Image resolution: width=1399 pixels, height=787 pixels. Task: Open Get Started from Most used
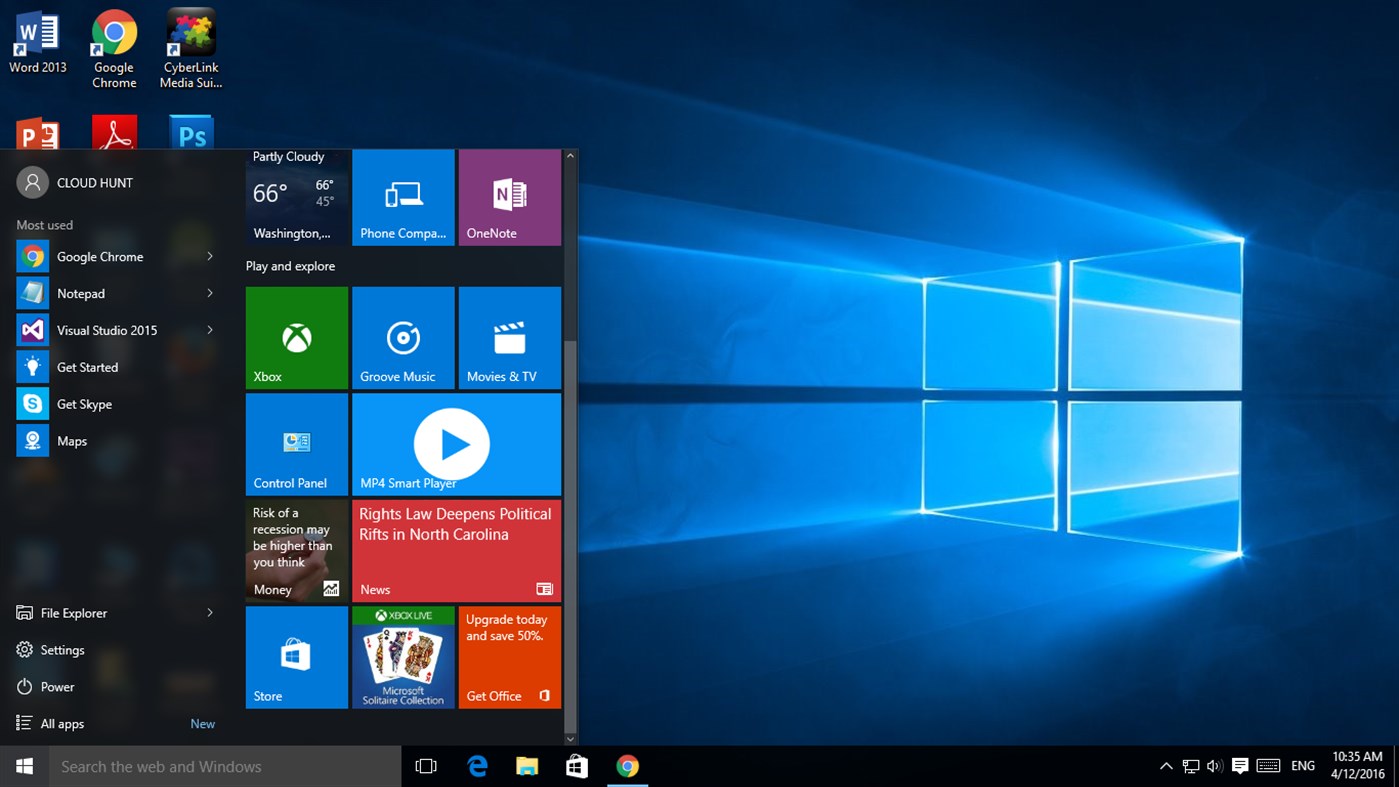pyautogui.click(x=117, y=367)
